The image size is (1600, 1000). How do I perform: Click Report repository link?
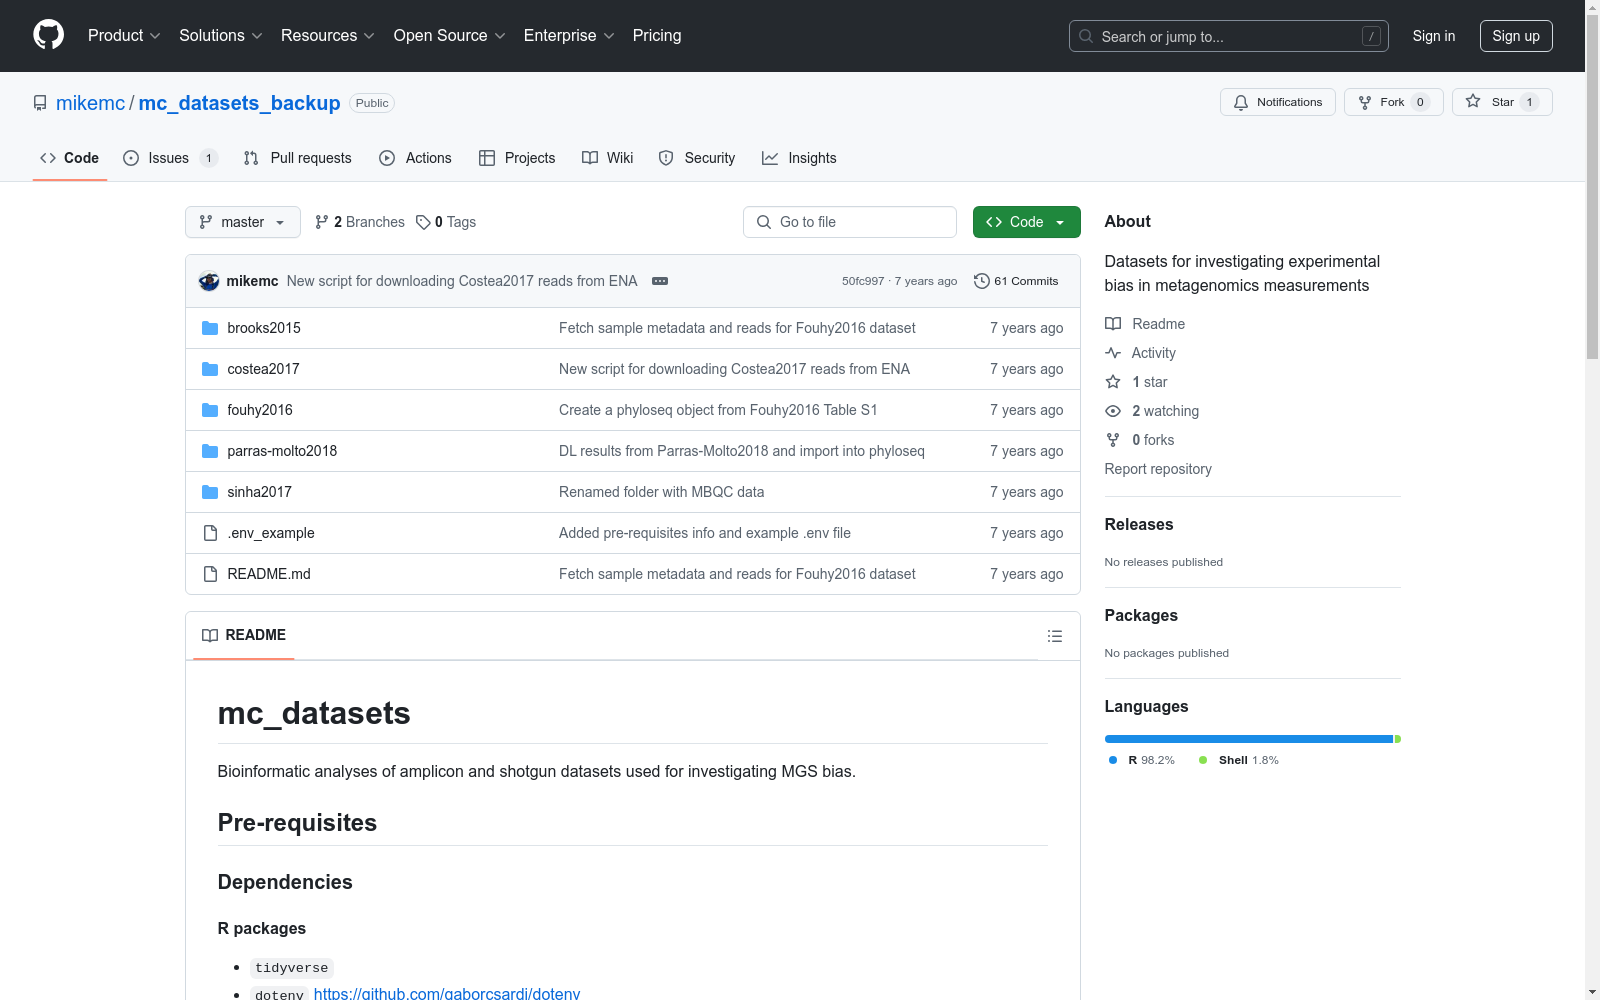point(1158,469)
